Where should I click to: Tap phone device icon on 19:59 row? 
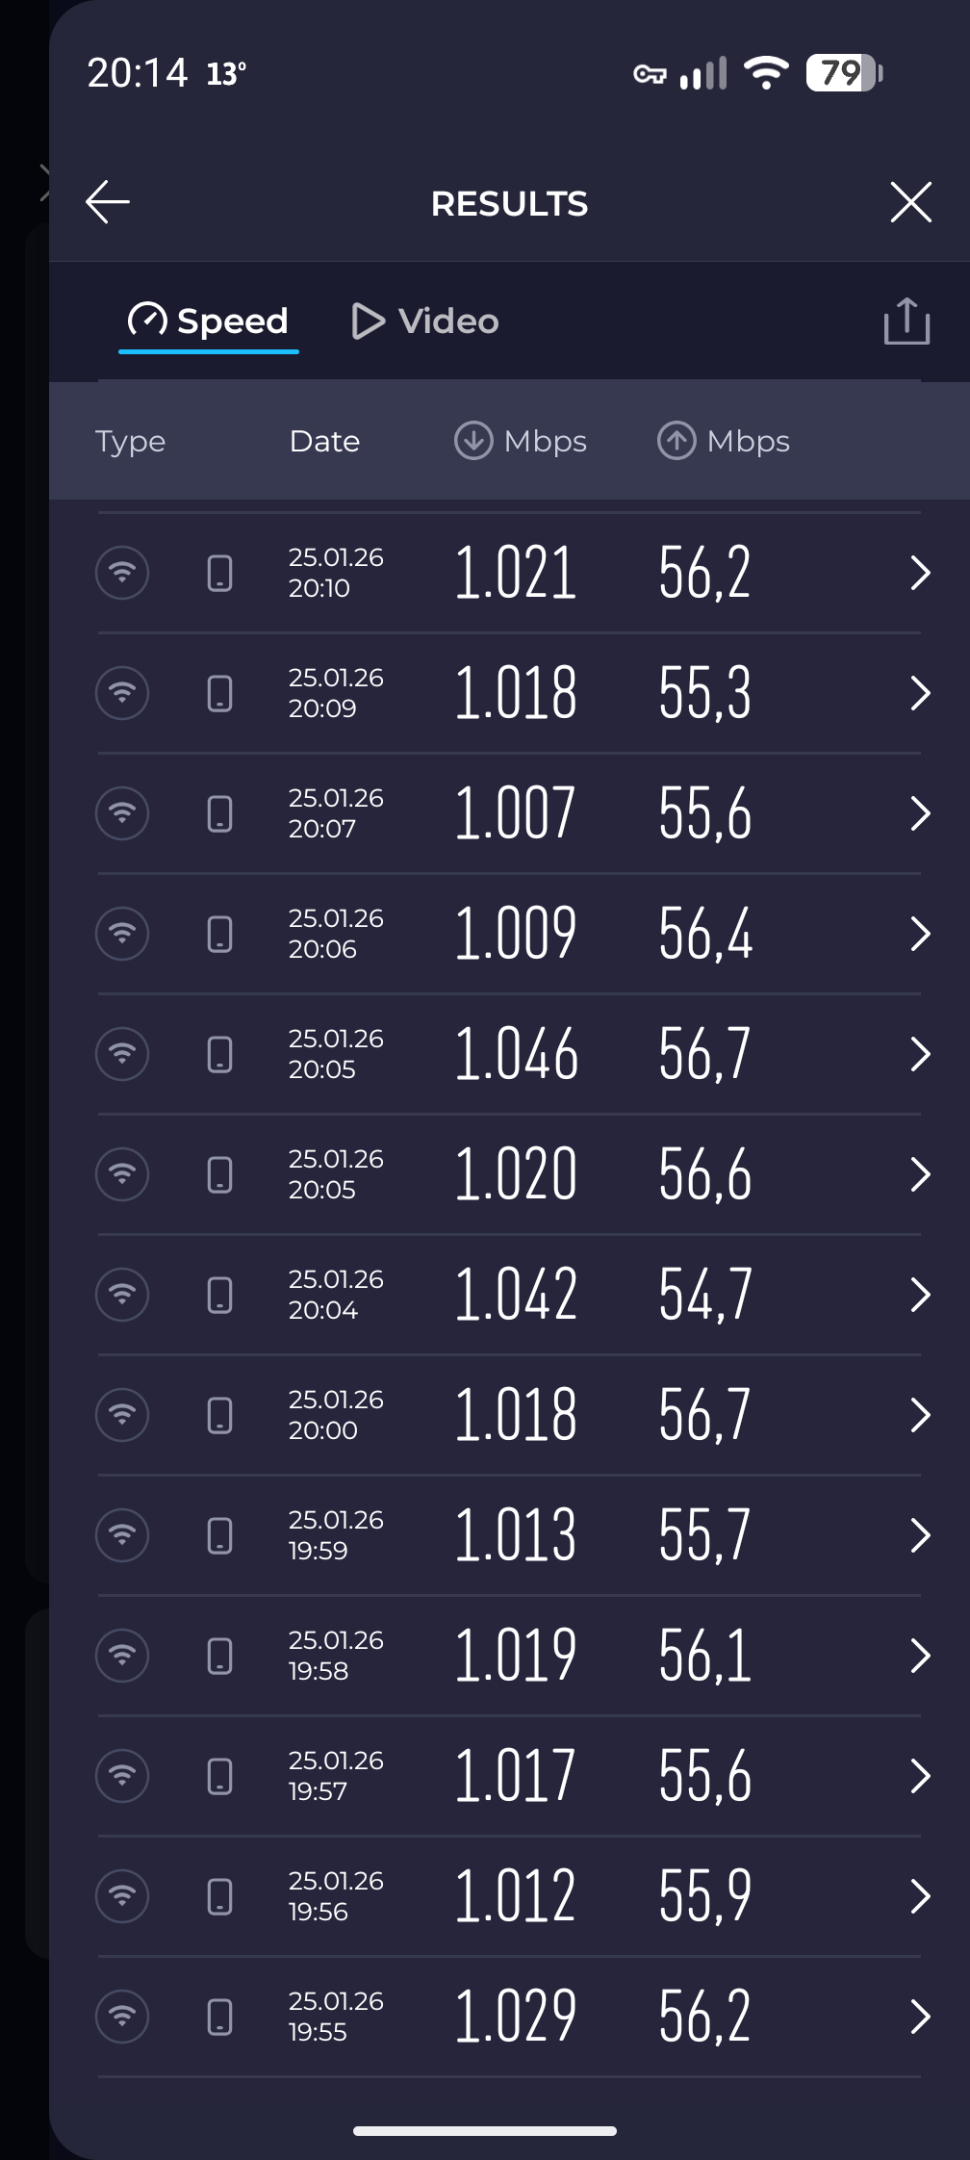point(220,1536)
